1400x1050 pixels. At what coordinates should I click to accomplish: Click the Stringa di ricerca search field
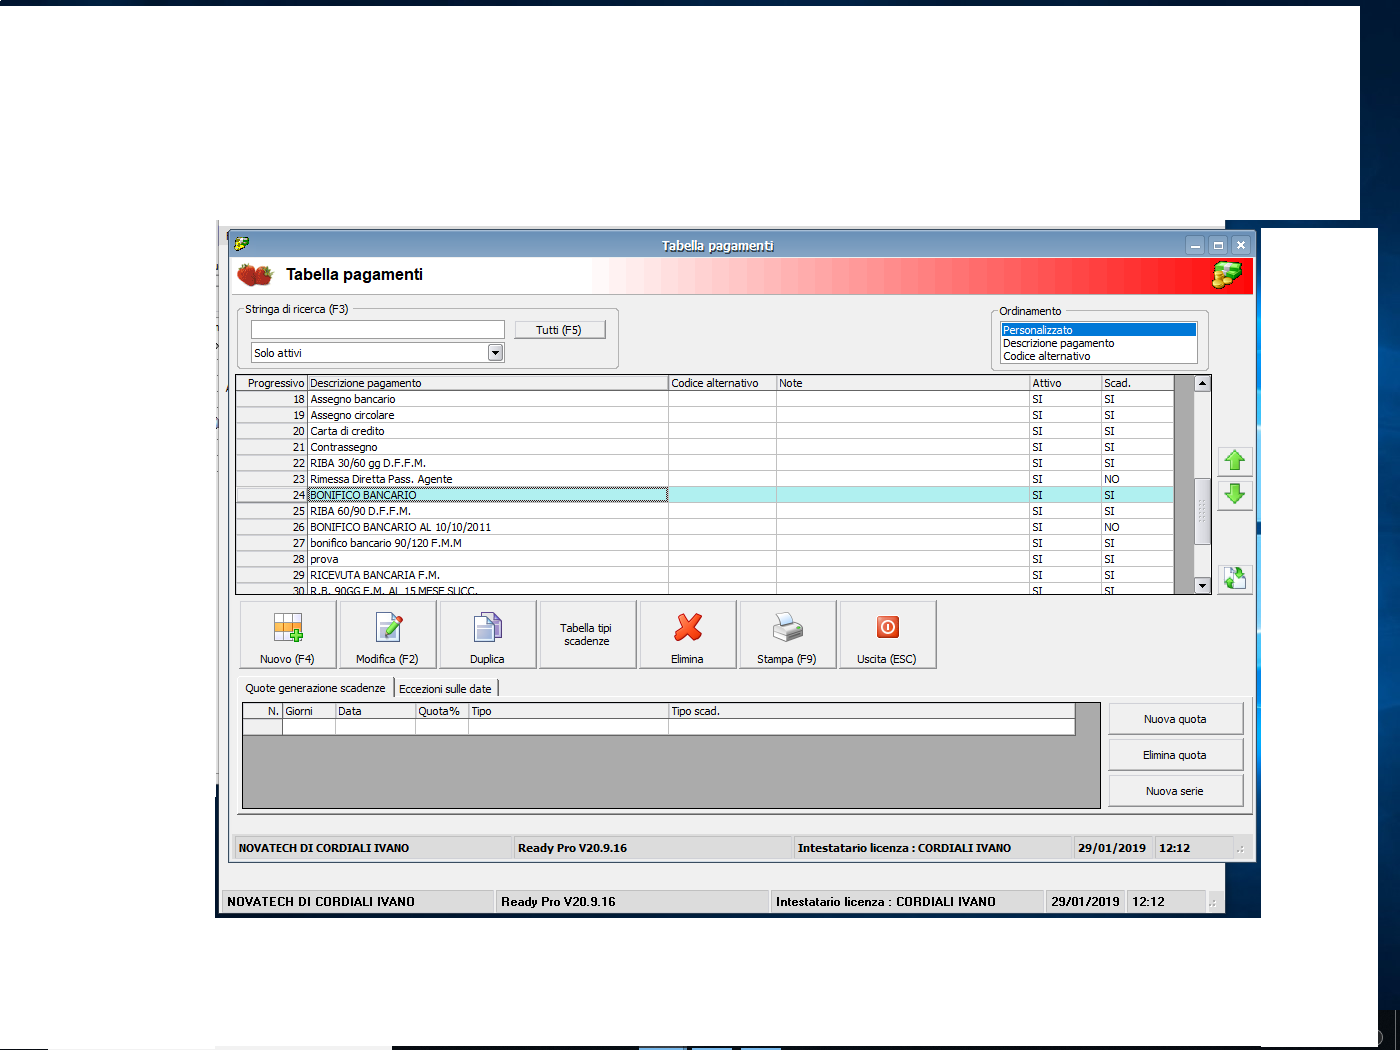pos(378,330)
